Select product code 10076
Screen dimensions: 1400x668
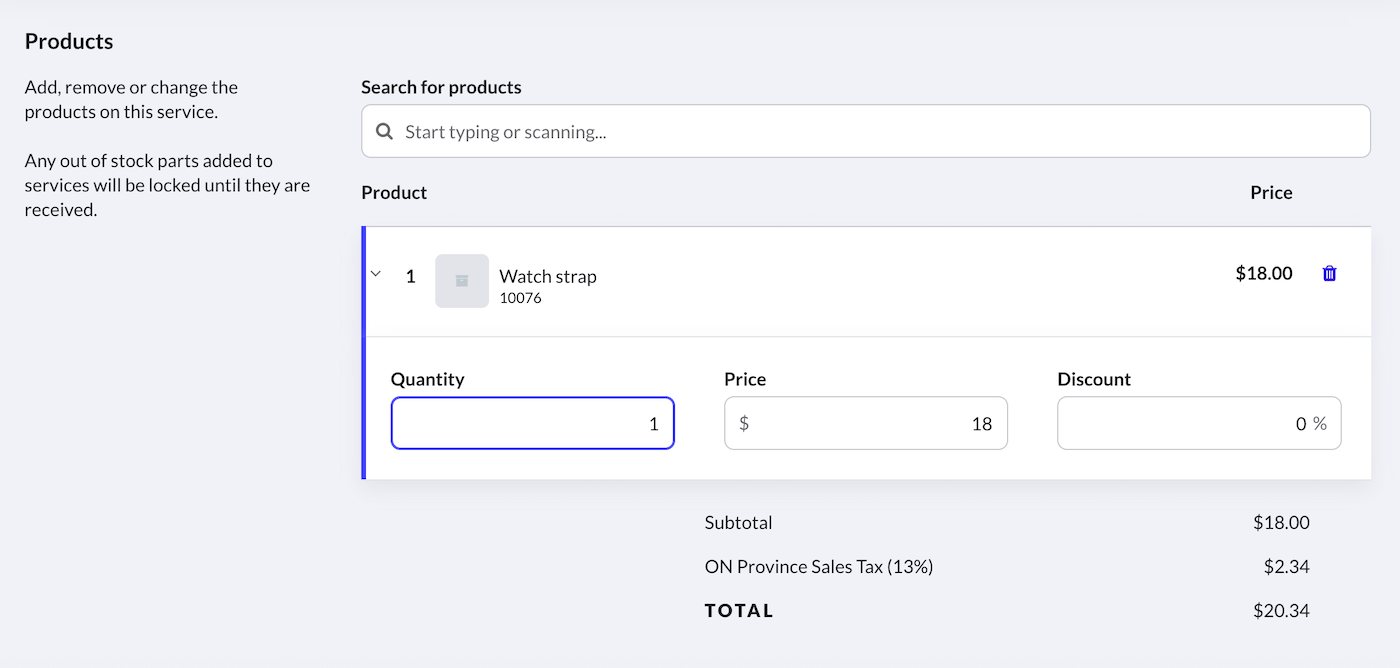(x=520, y=298)
